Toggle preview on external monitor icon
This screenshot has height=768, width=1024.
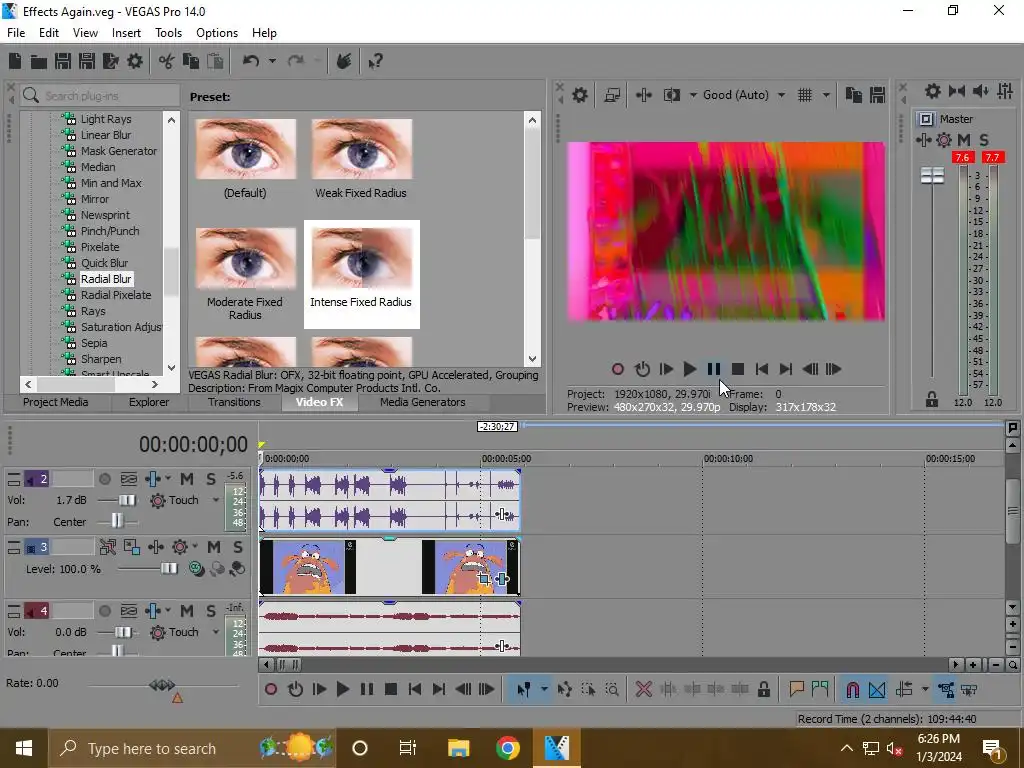tap(612, 95)
